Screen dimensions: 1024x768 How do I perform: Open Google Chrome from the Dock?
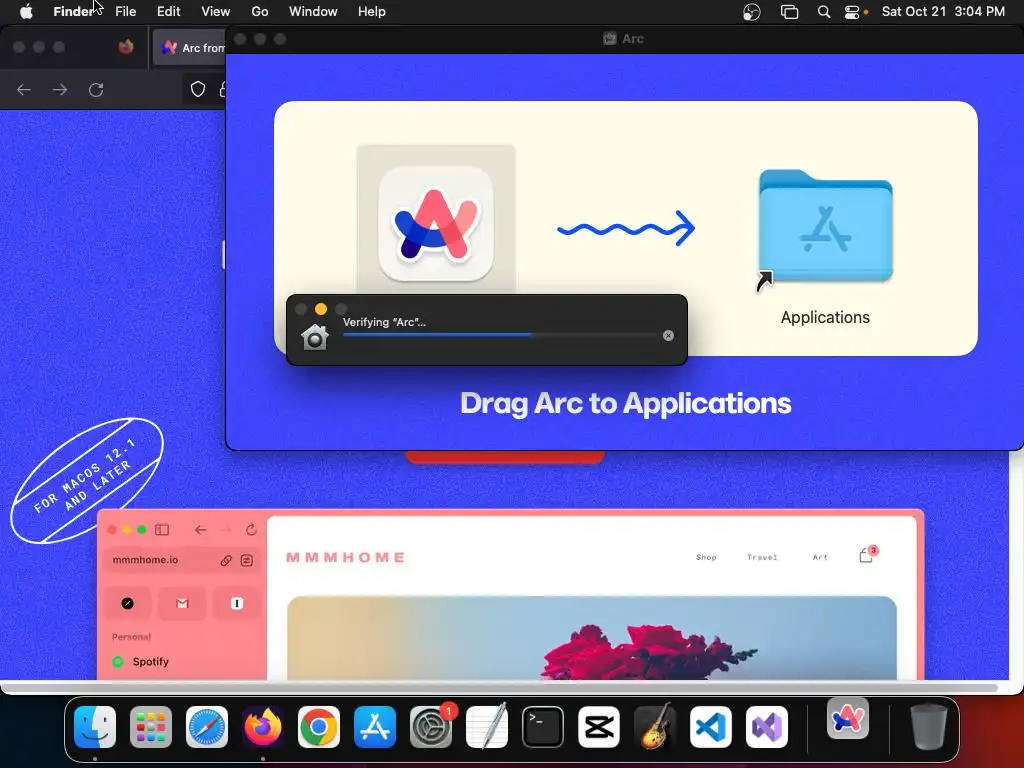tap(319, 727)
